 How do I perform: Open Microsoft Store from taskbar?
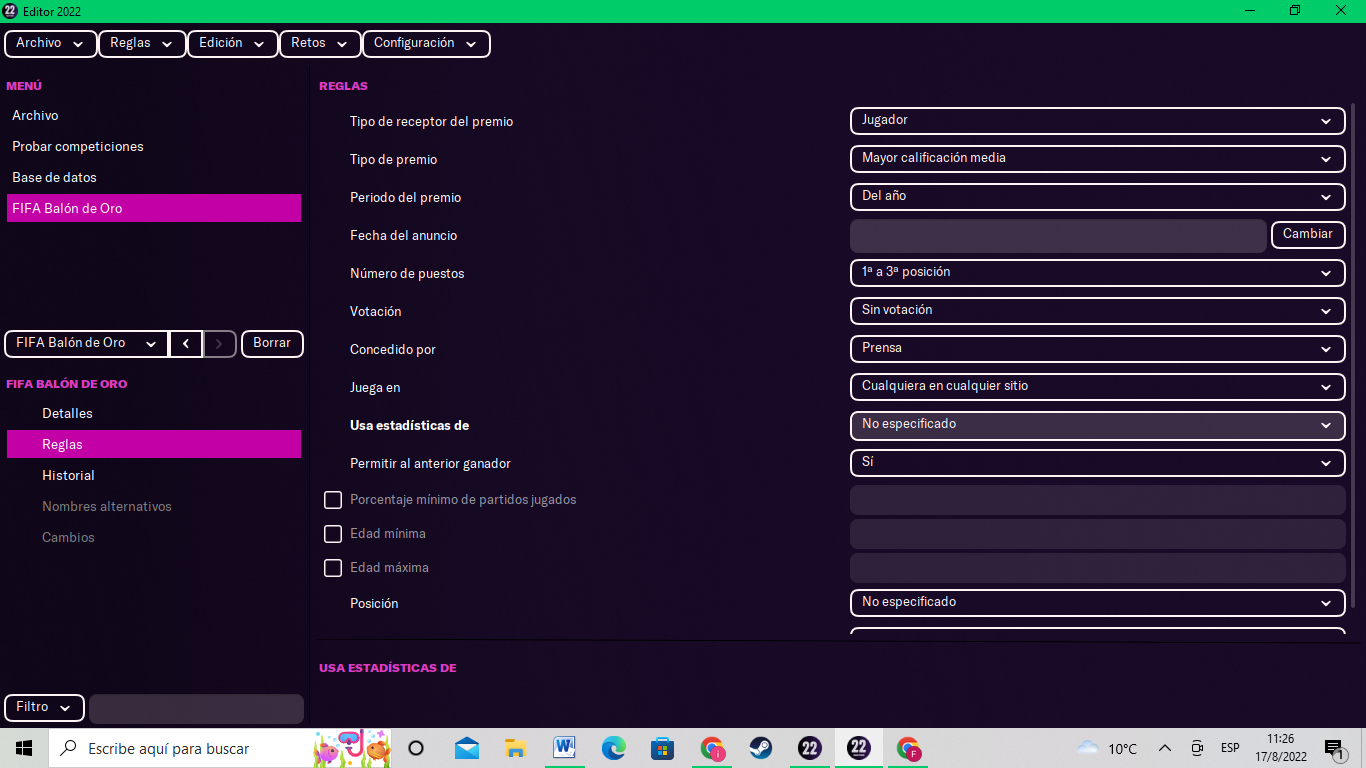tap(662, 748)
